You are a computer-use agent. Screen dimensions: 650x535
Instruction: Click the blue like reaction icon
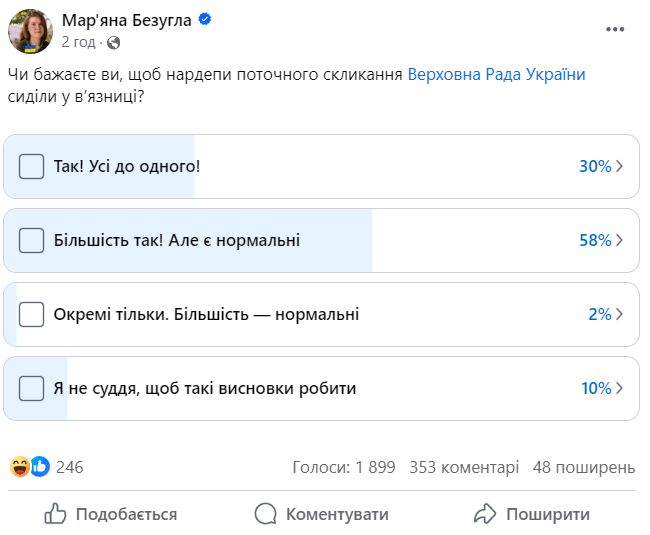click(x=40, y=466)
